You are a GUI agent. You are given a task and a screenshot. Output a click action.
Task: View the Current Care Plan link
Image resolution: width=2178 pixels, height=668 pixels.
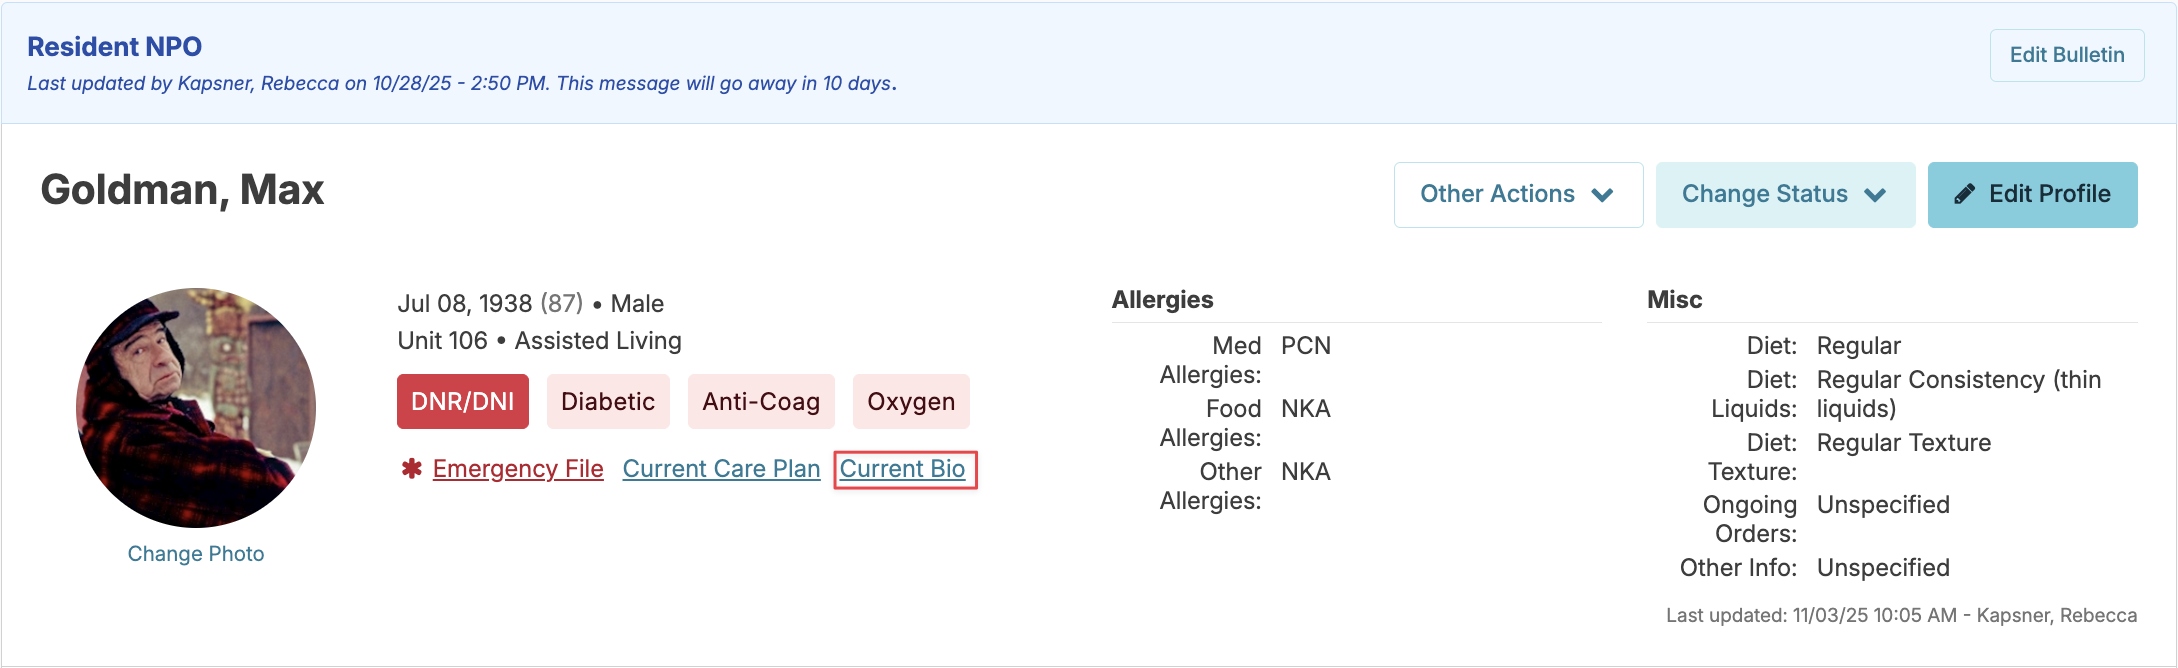pyautogui.click(x=721, y=469)
